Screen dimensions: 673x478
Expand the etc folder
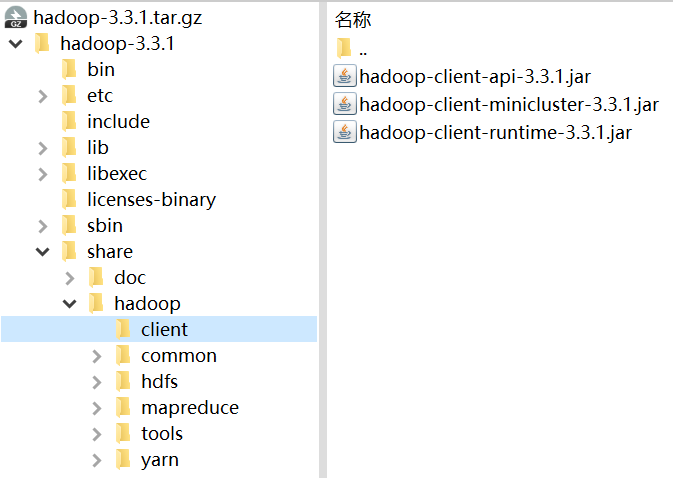point(43,96)
